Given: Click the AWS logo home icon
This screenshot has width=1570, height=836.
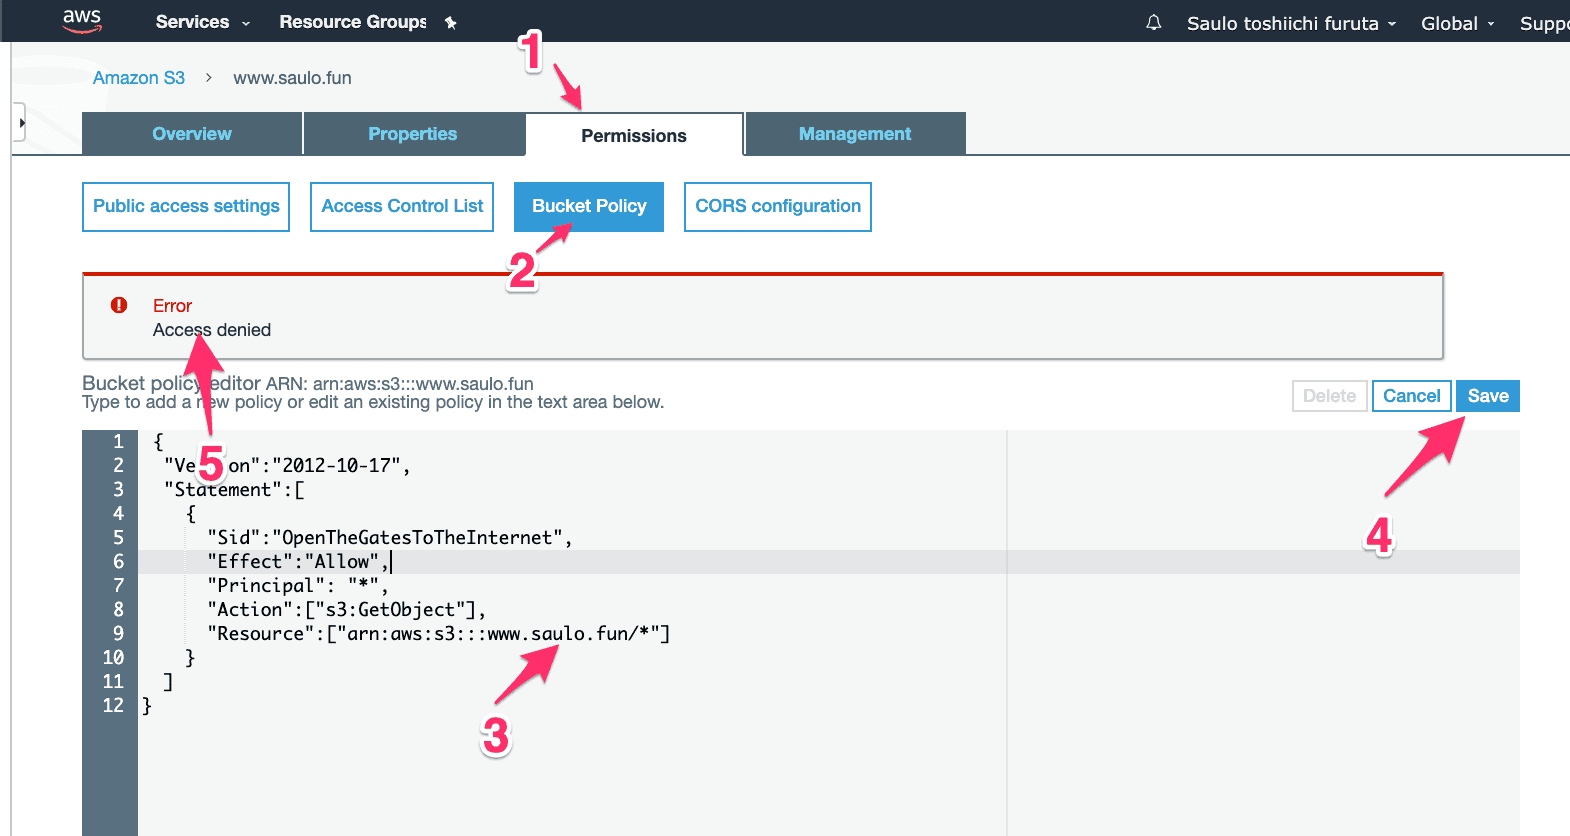Looking at the screenshot, I should click(x=81, y=21).
